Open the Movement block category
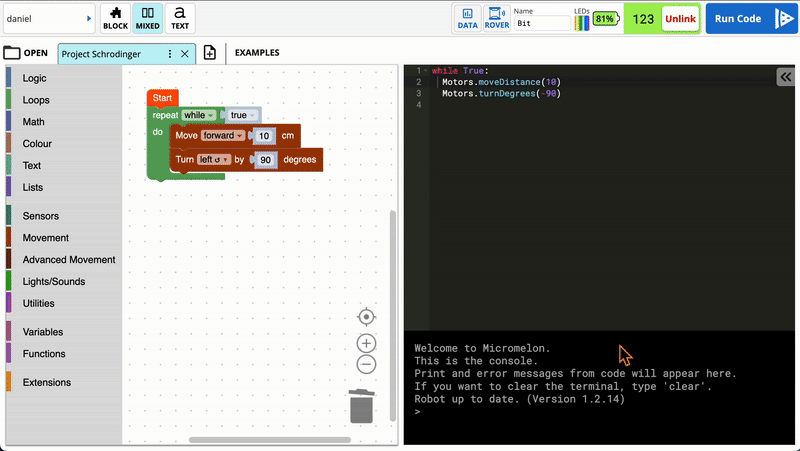This screenshot has height=451, width=800. [x=45, y=238]
